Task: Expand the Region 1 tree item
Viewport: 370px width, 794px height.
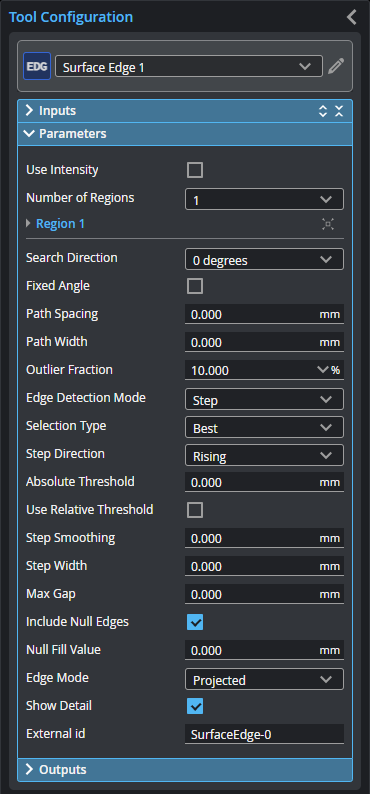Action: [x=28, y=224]
